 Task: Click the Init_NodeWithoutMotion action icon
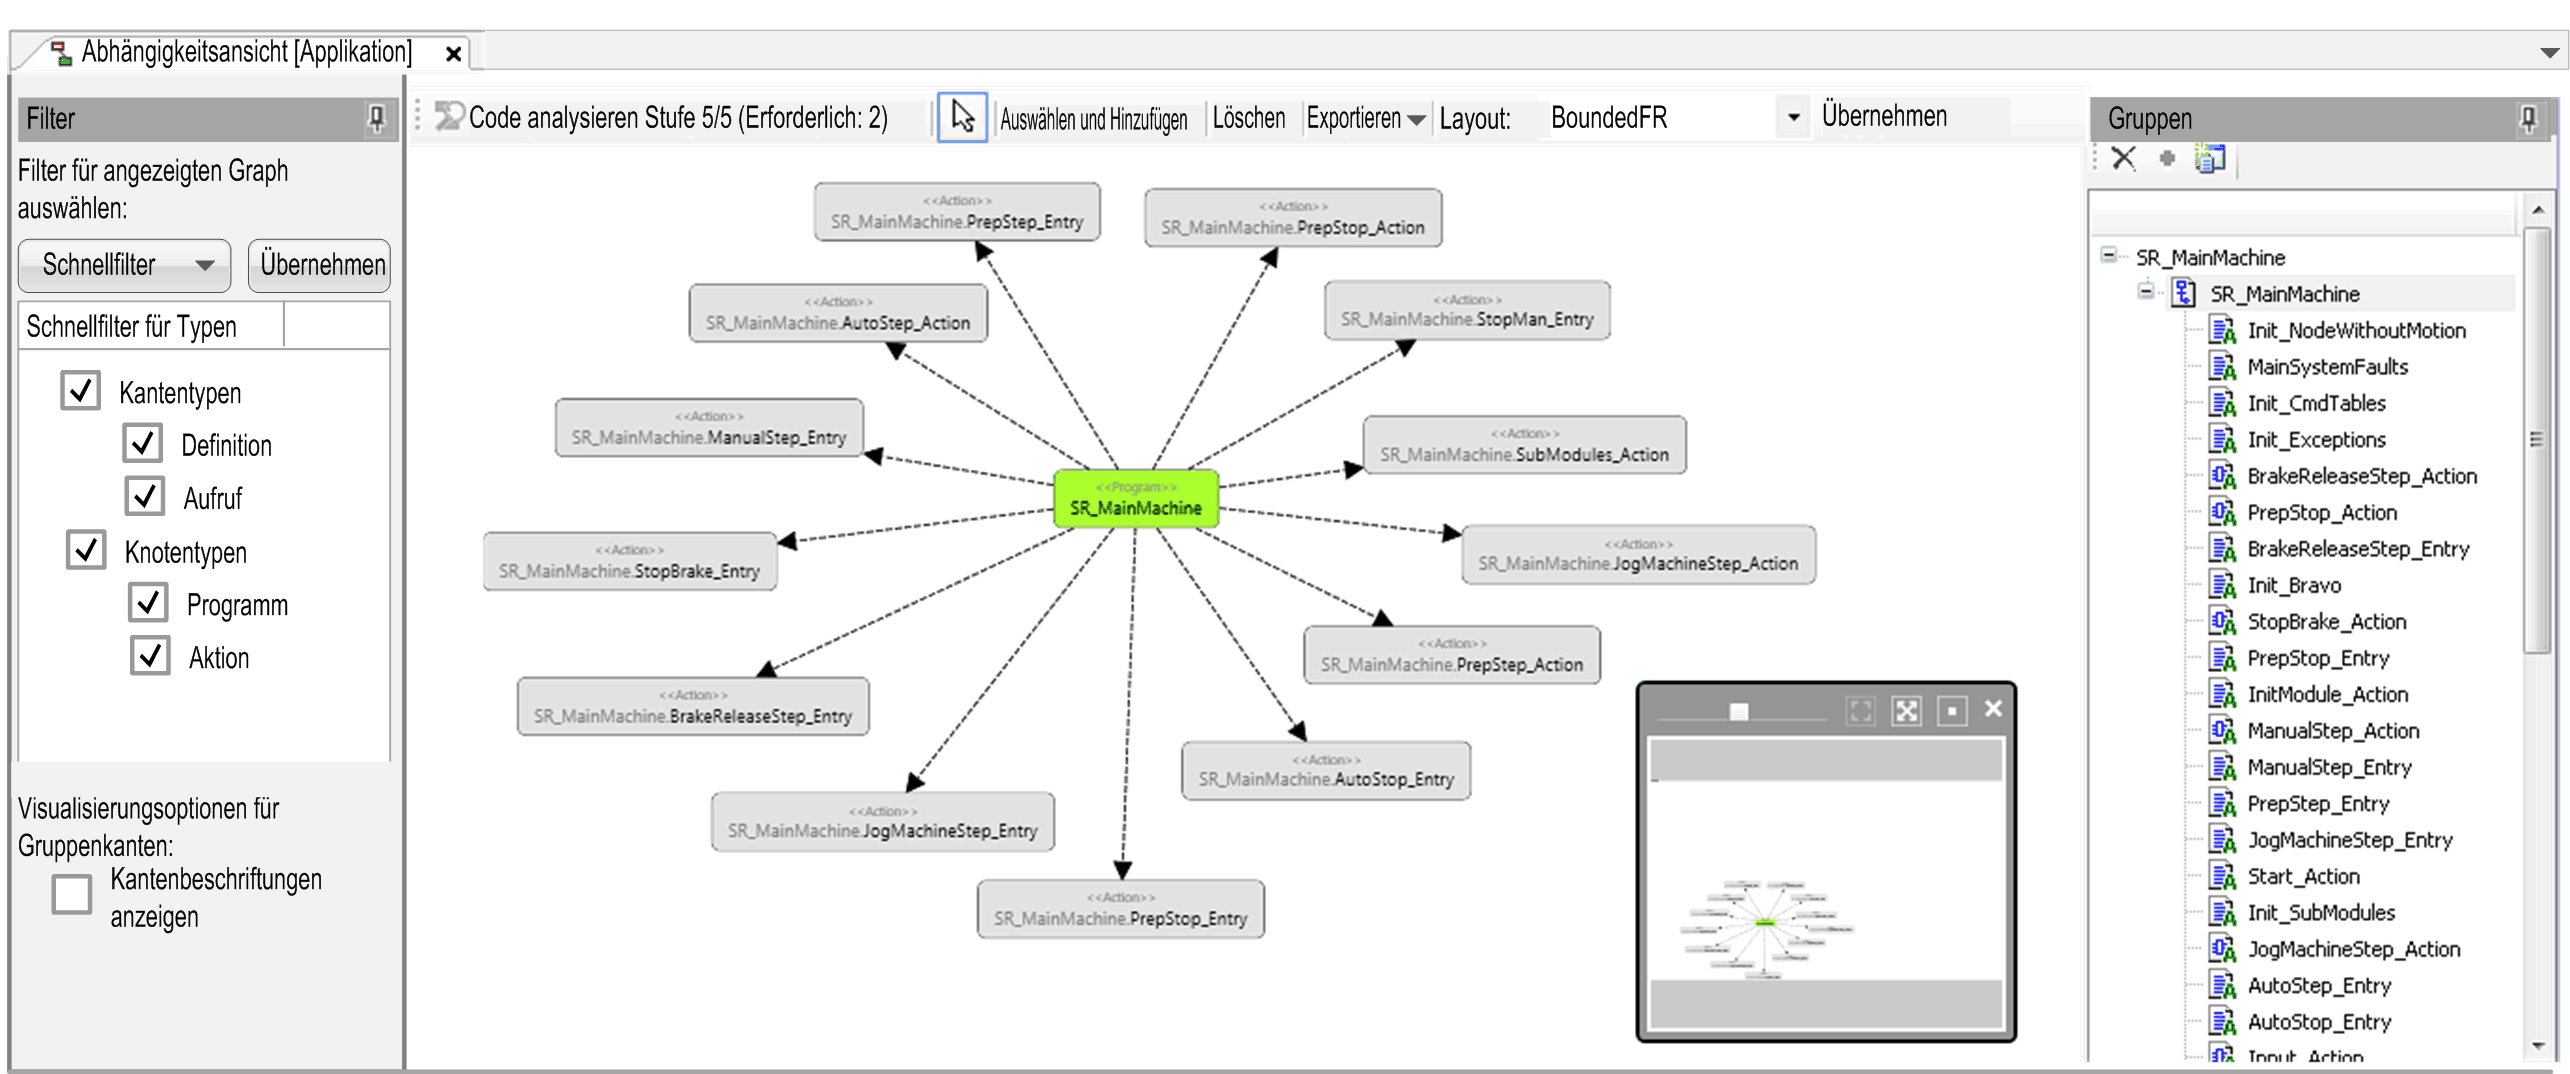pyautogui.click(x=2222, y=330)
